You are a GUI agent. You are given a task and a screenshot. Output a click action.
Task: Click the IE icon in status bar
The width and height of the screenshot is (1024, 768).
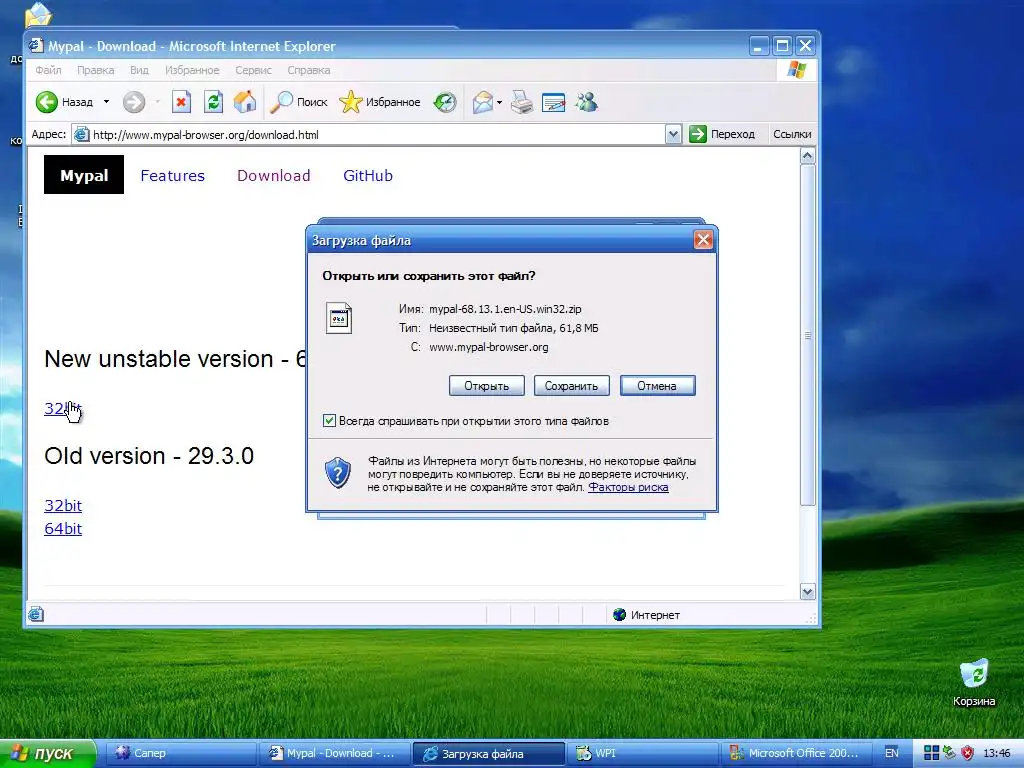[36, 614]
